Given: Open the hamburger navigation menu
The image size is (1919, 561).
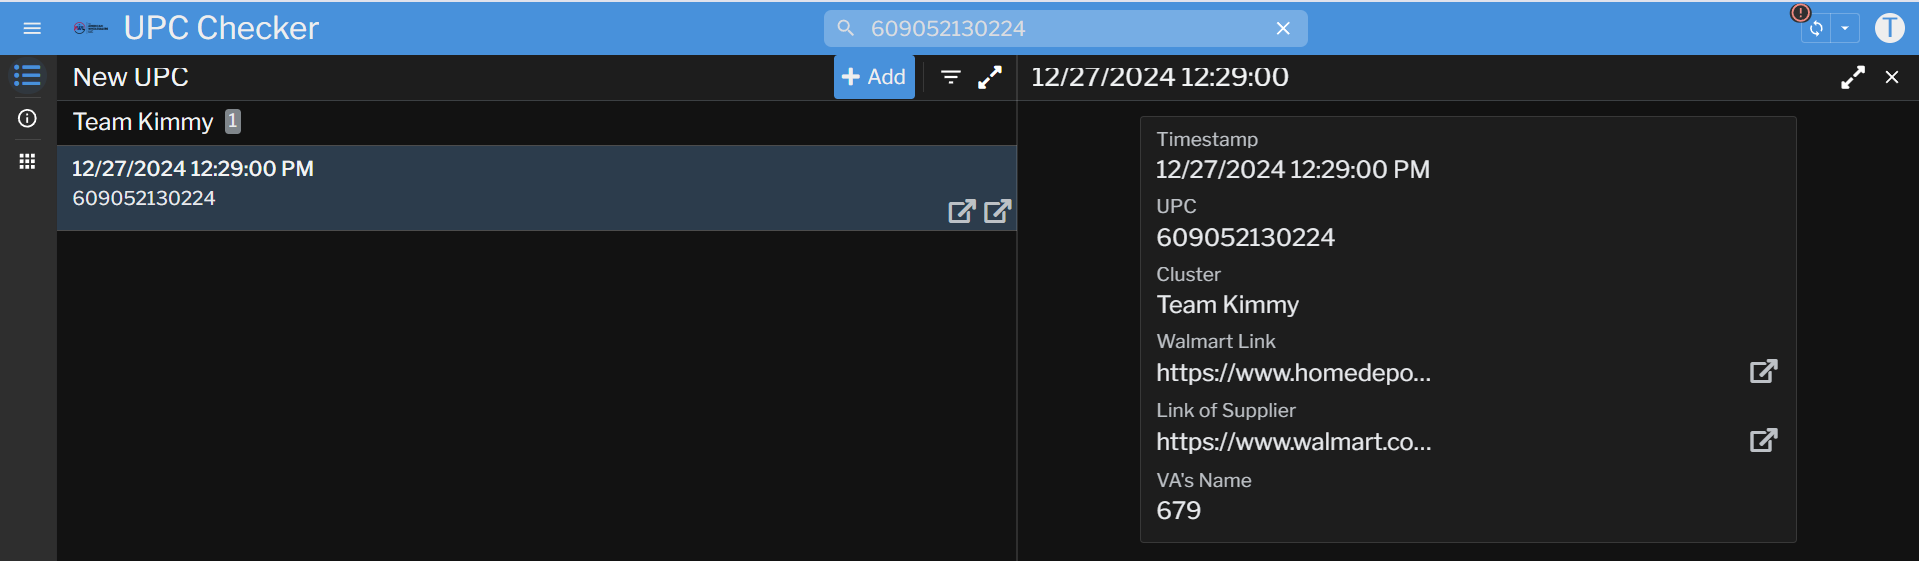Looking at the screenshot, I should [32, 28].
